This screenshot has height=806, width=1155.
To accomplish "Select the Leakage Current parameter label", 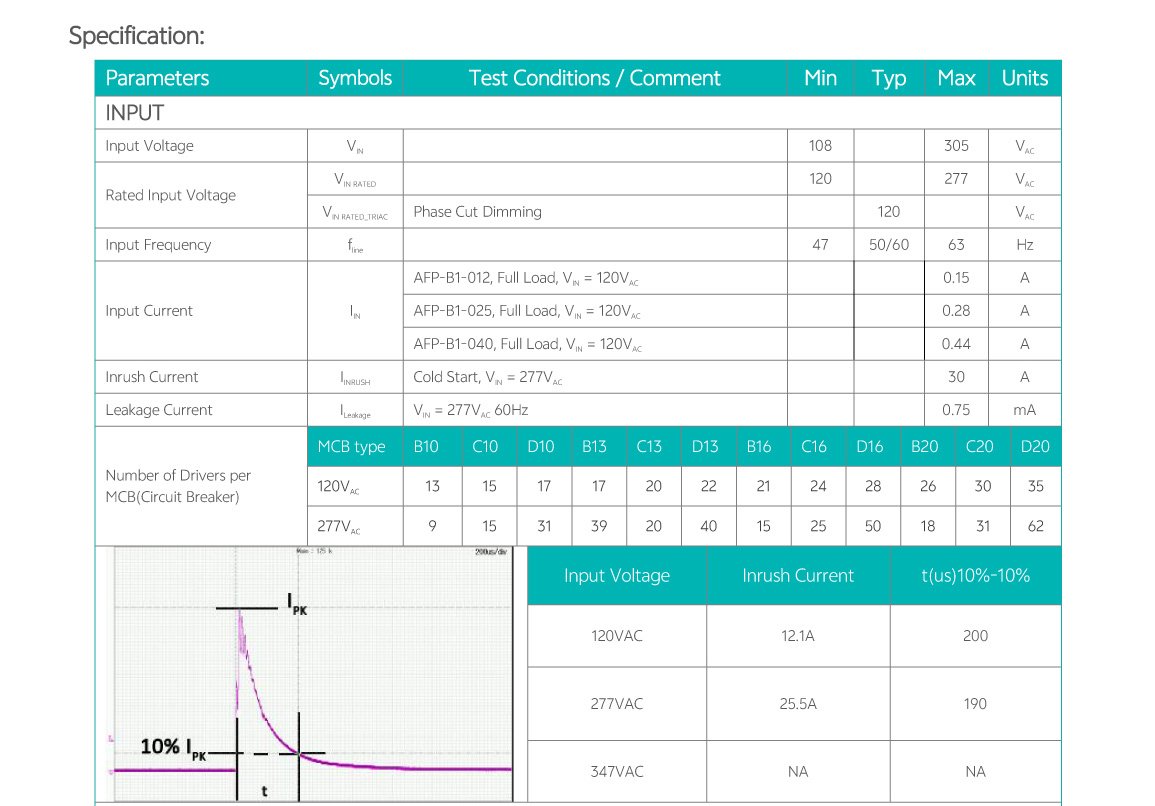I will click(x=159, y=410).
